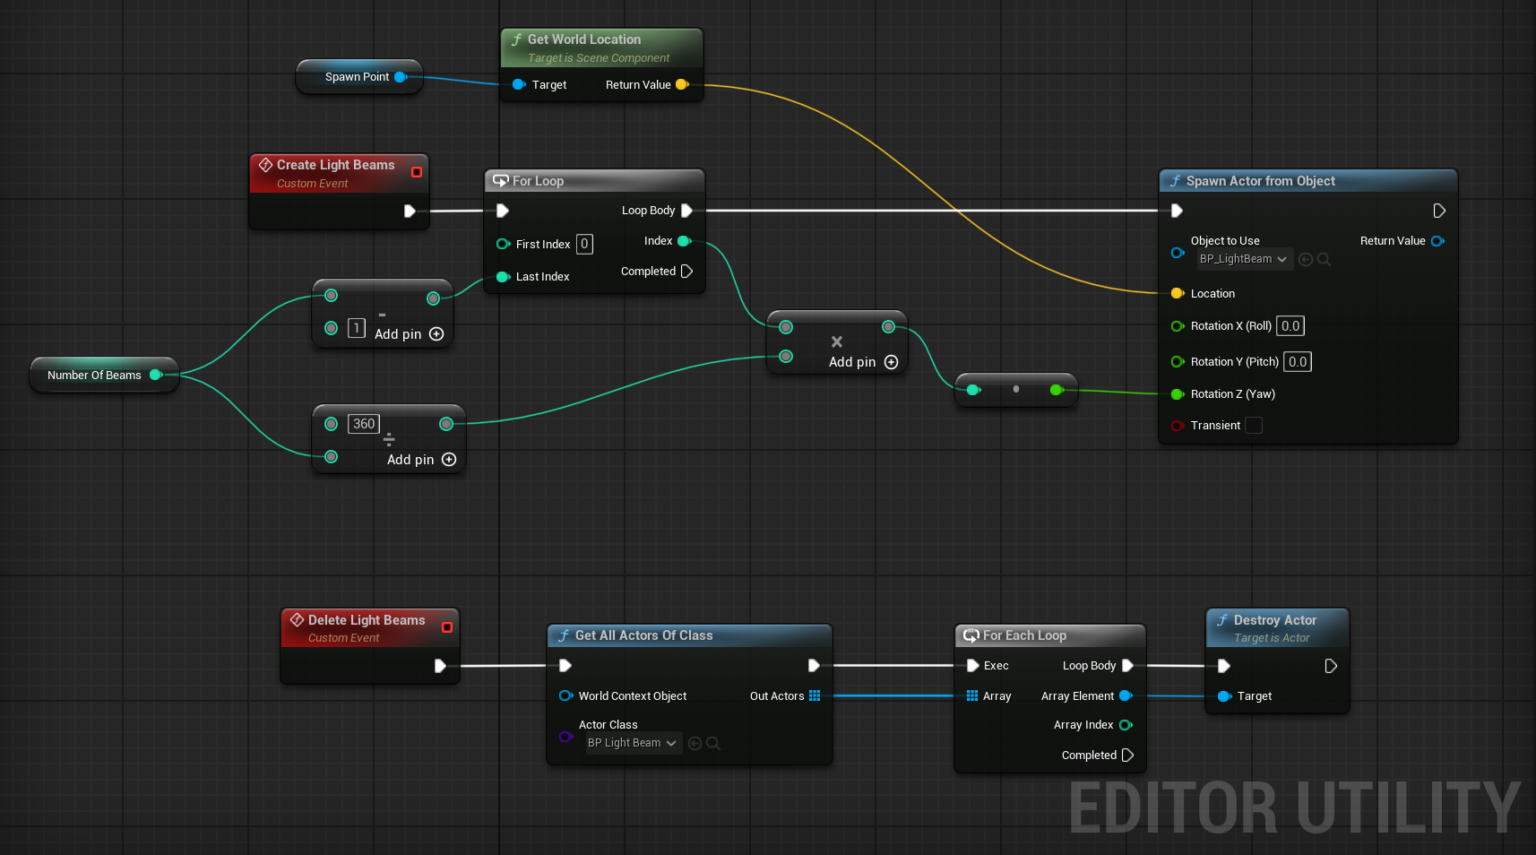The image size is (1536, 855).
Task: Click the f icon on Get World Location node
Action: (x=516, y=39)
